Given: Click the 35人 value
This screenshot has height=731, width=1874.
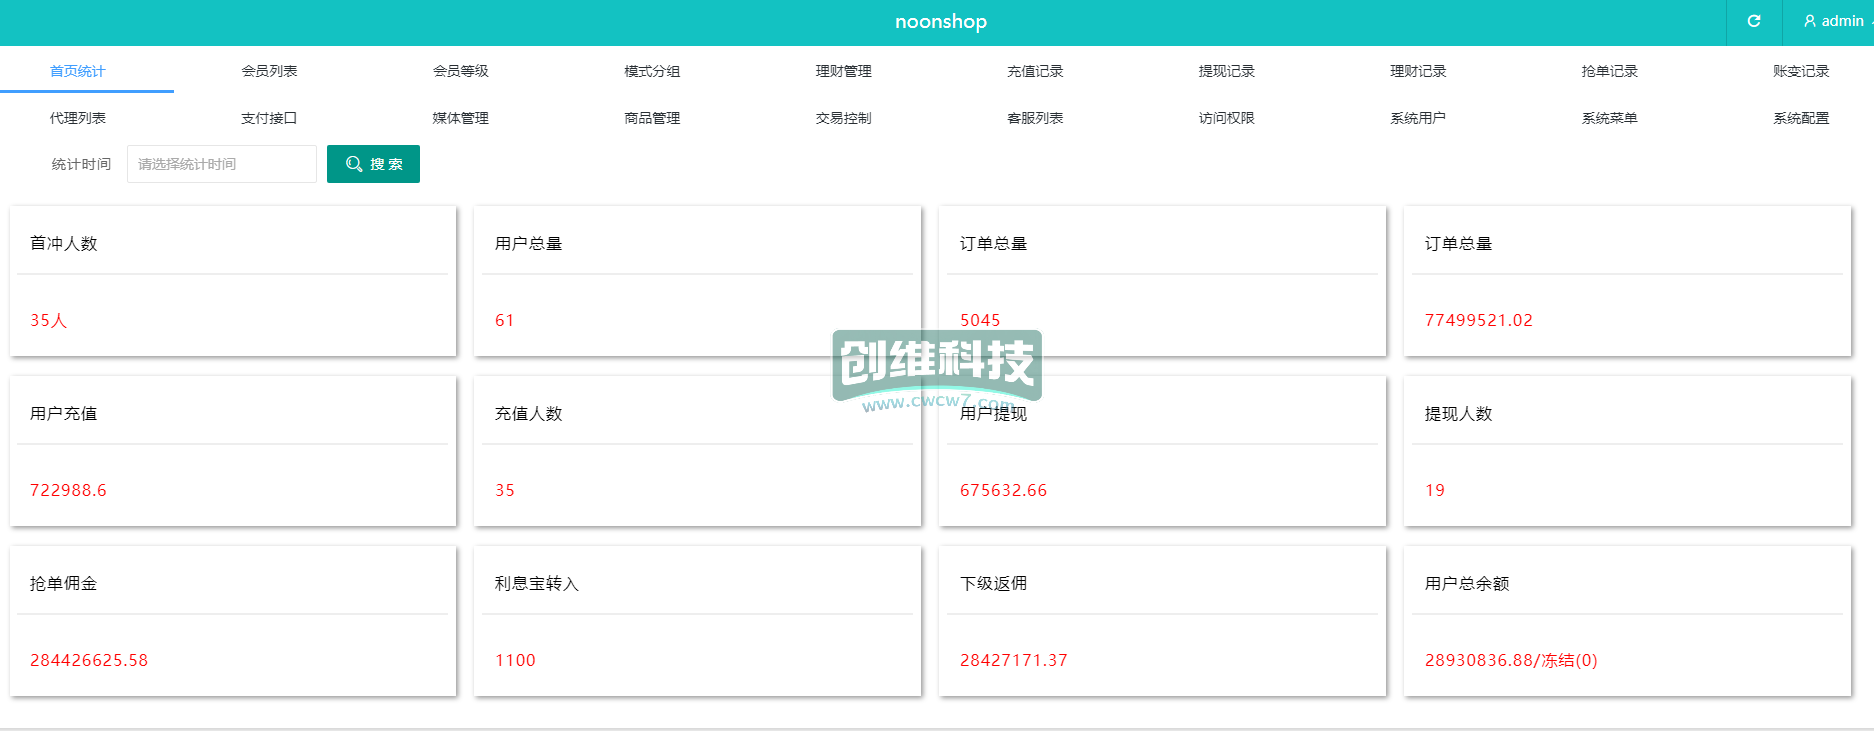Looking at the screenshot, I should pos(48,320).
